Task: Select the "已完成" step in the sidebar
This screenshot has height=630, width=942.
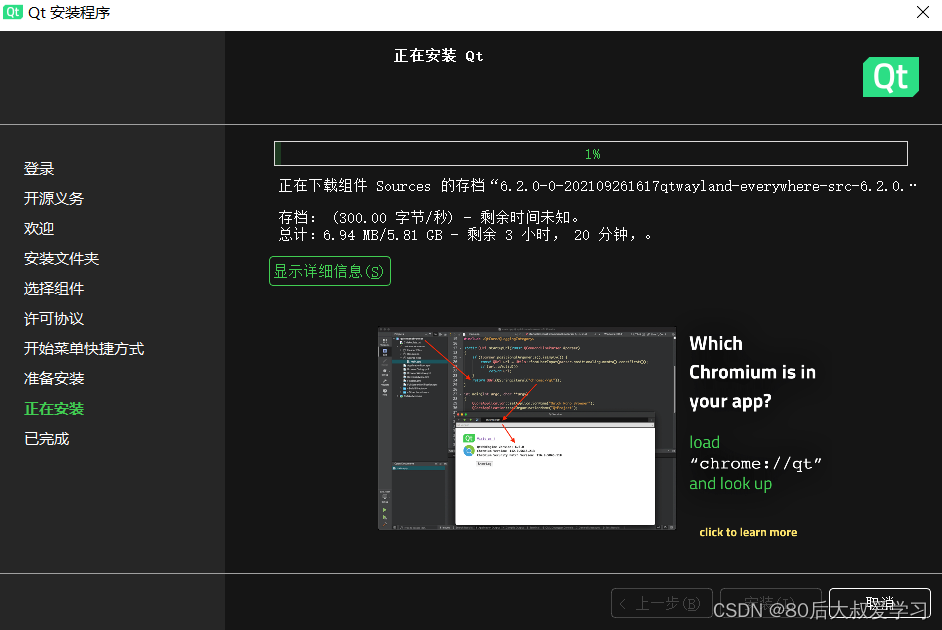Action: click(45, 438)
